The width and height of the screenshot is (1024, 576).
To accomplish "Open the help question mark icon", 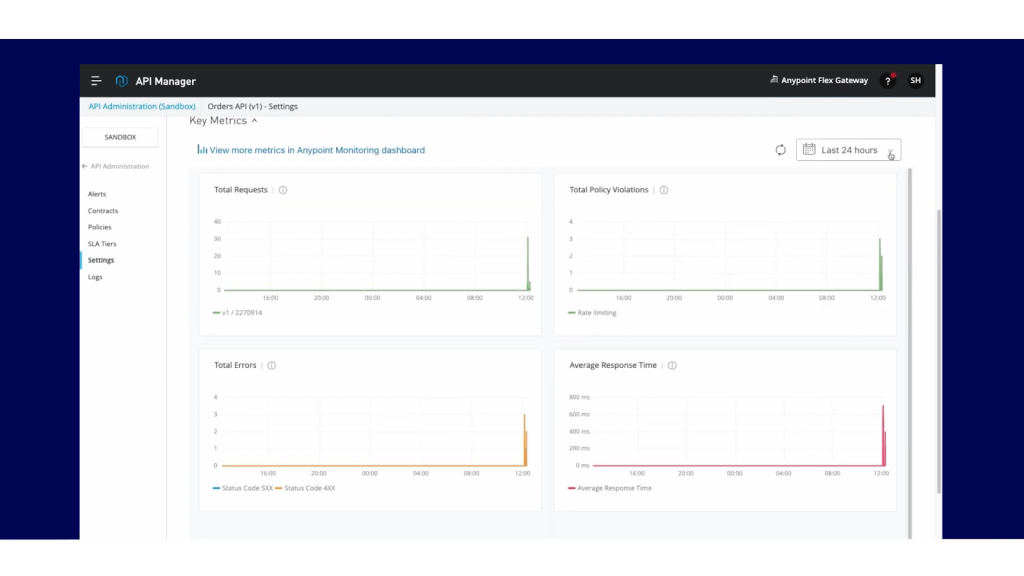I will [887, 81].
